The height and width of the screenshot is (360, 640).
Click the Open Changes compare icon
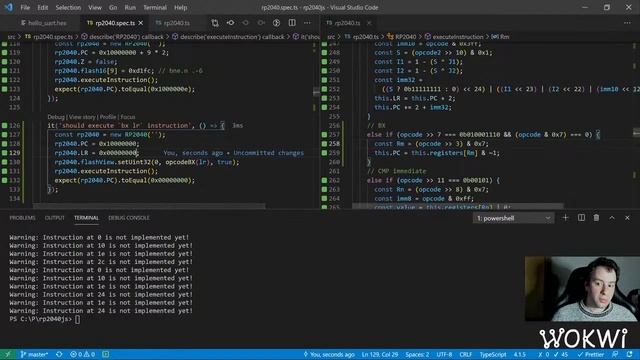[215, 23]
